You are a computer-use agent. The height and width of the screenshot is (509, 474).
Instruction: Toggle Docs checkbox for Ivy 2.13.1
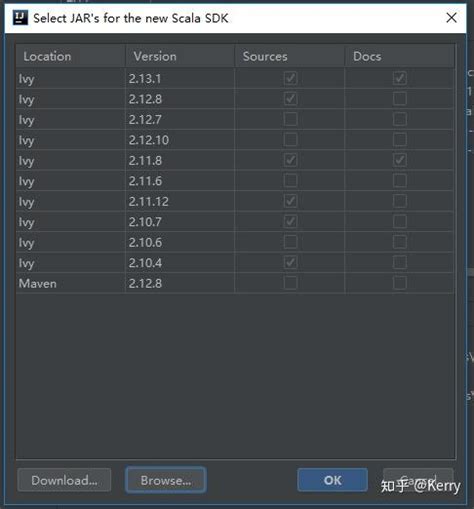(400, 78)
